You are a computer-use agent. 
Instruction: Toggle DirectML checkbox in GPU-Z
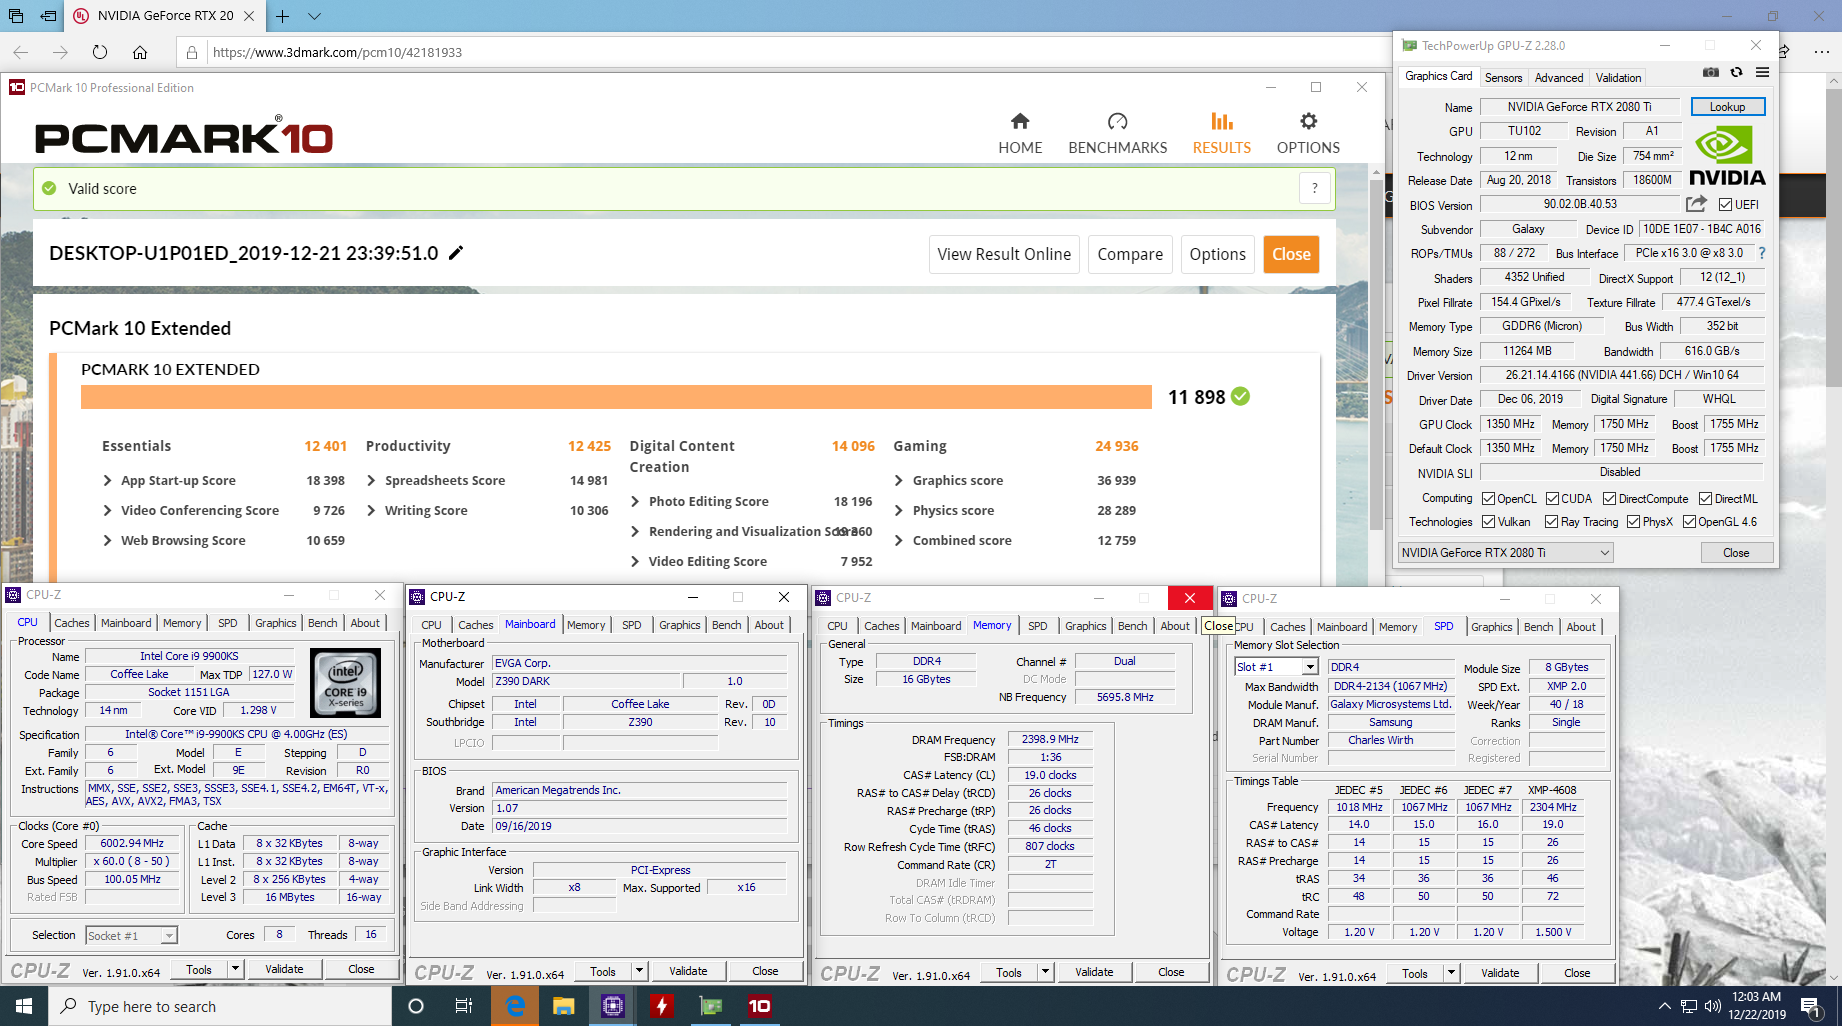pos(1705,499)
